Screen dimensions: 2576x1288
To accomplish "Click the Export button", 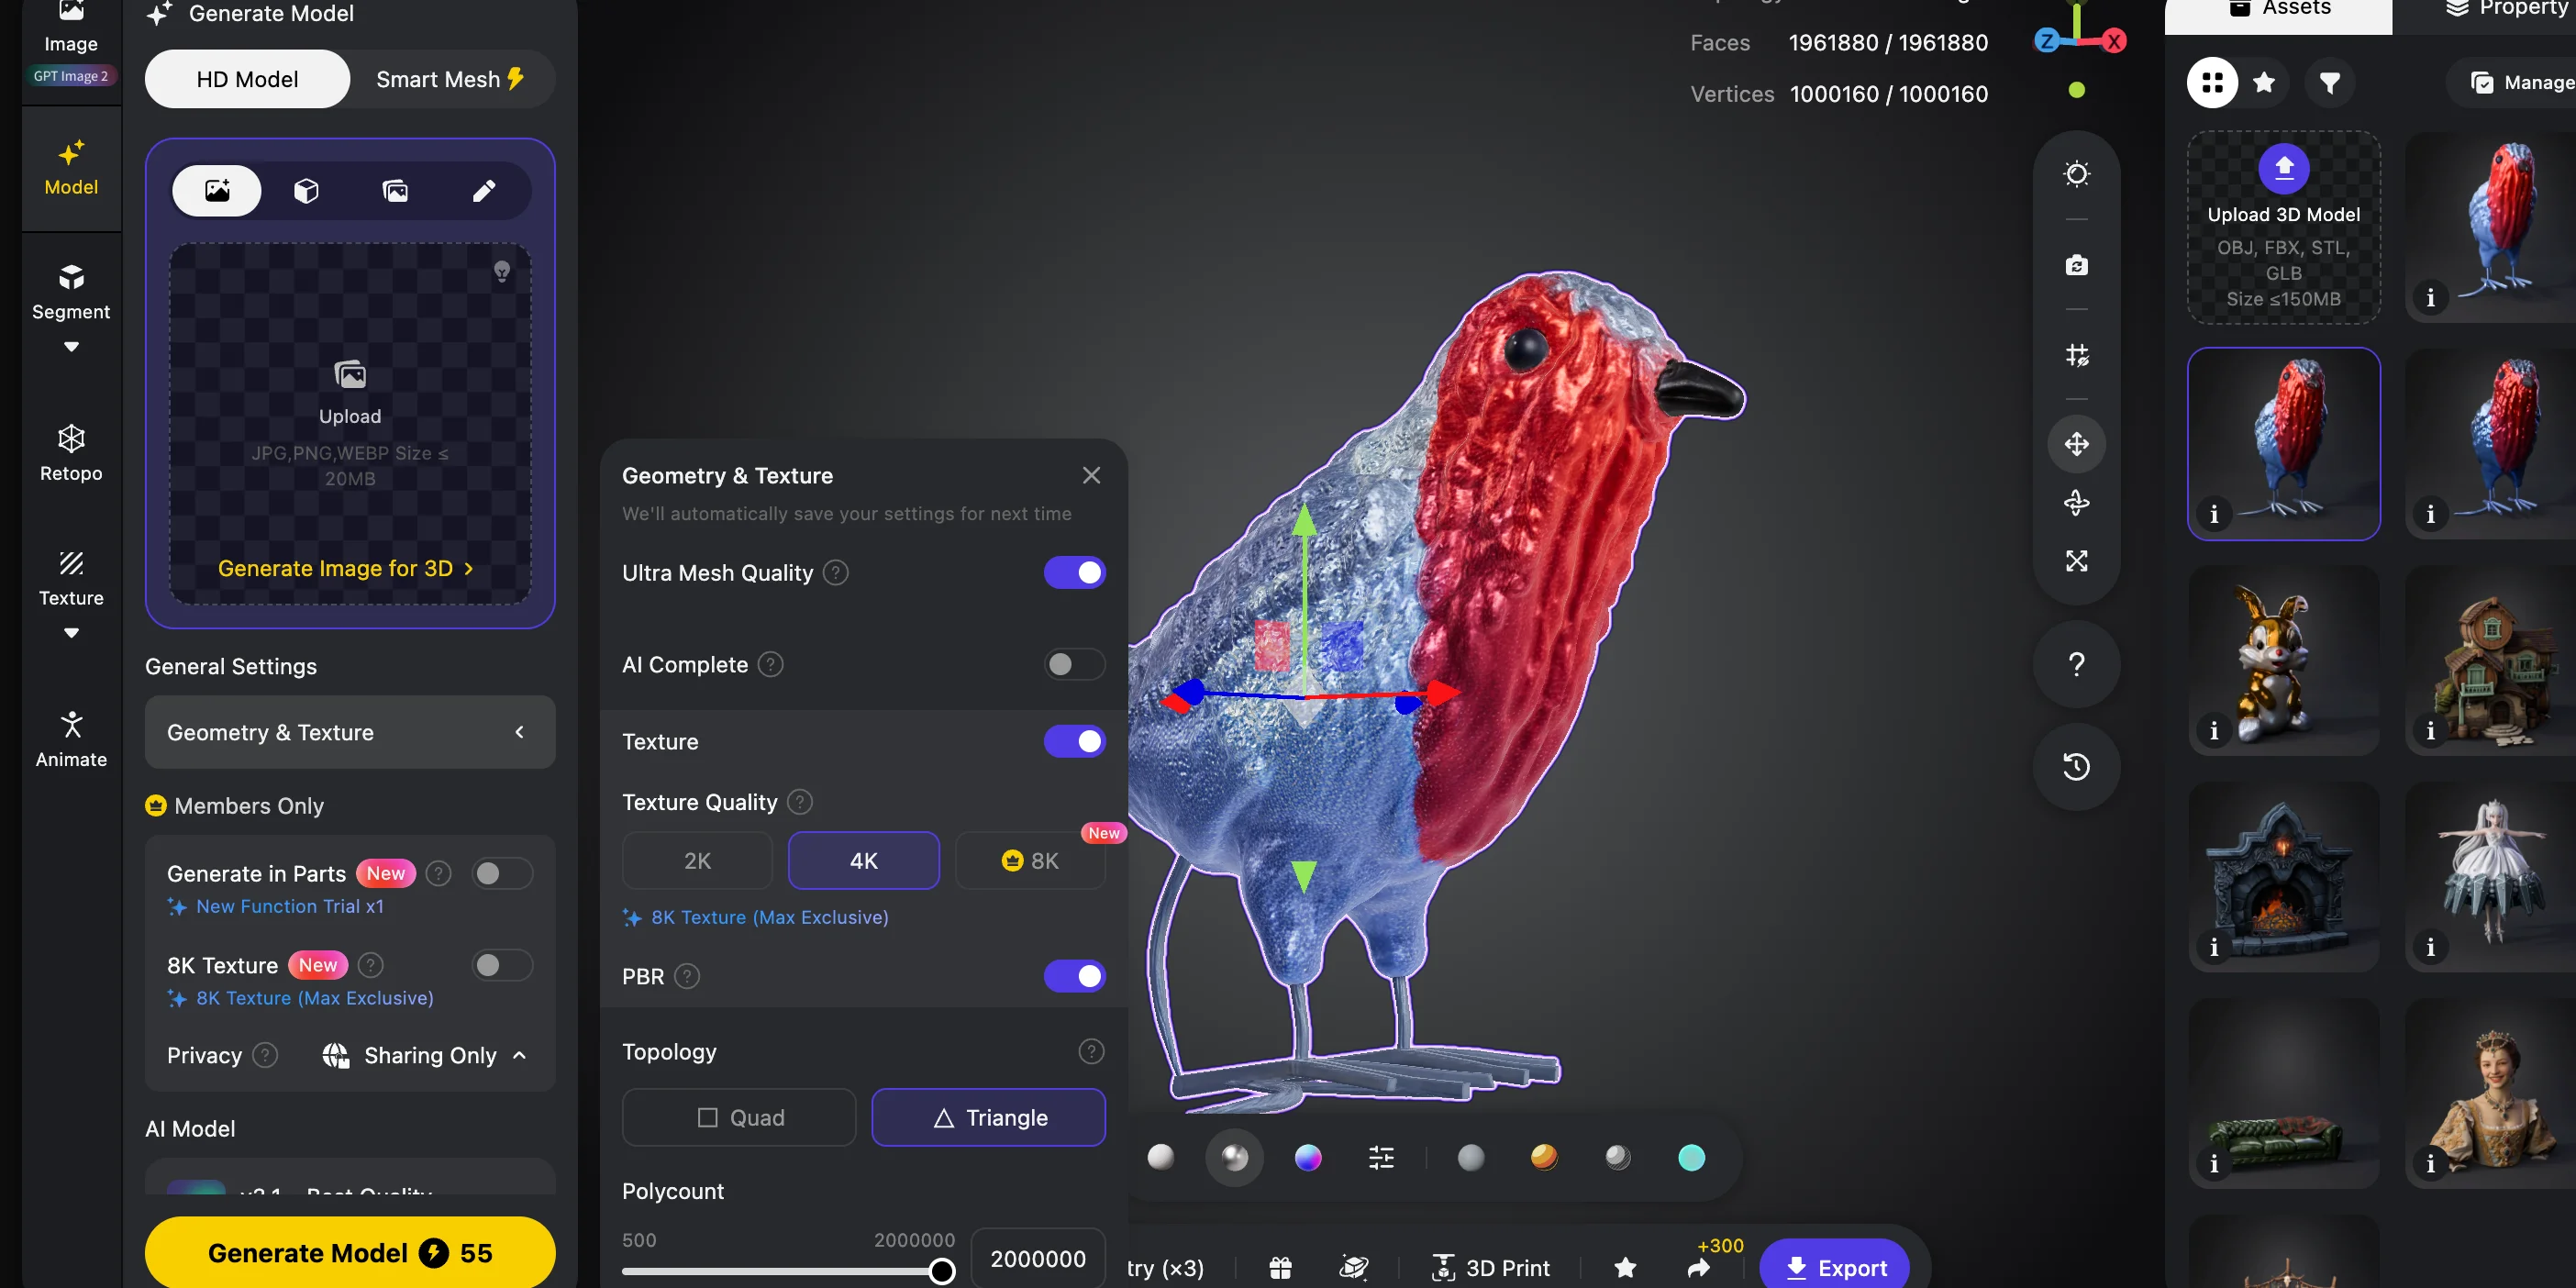I will point(1834,1266).
